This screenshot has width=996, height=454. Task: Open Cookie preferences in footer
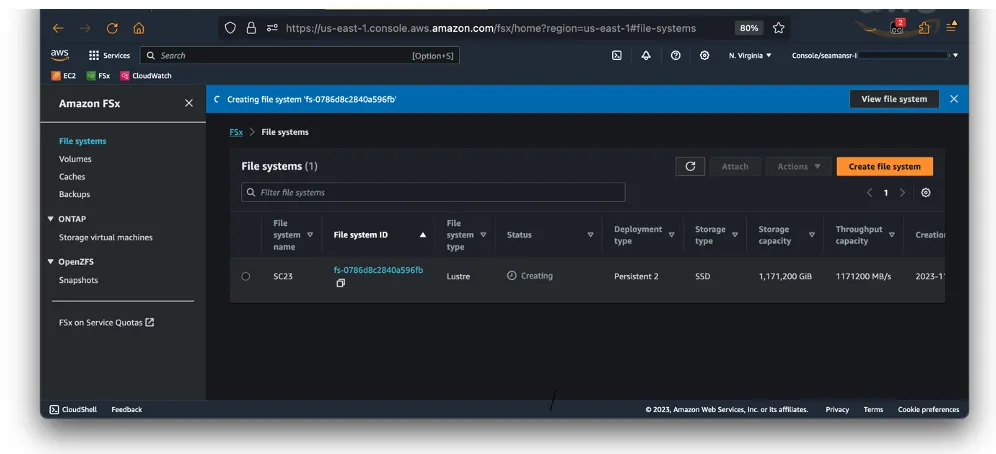[x=928, y=410]
